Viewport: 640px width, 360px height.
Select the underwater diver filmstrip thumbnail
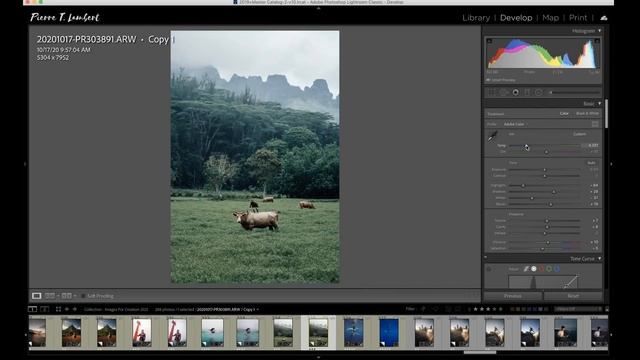pos(353,333)
